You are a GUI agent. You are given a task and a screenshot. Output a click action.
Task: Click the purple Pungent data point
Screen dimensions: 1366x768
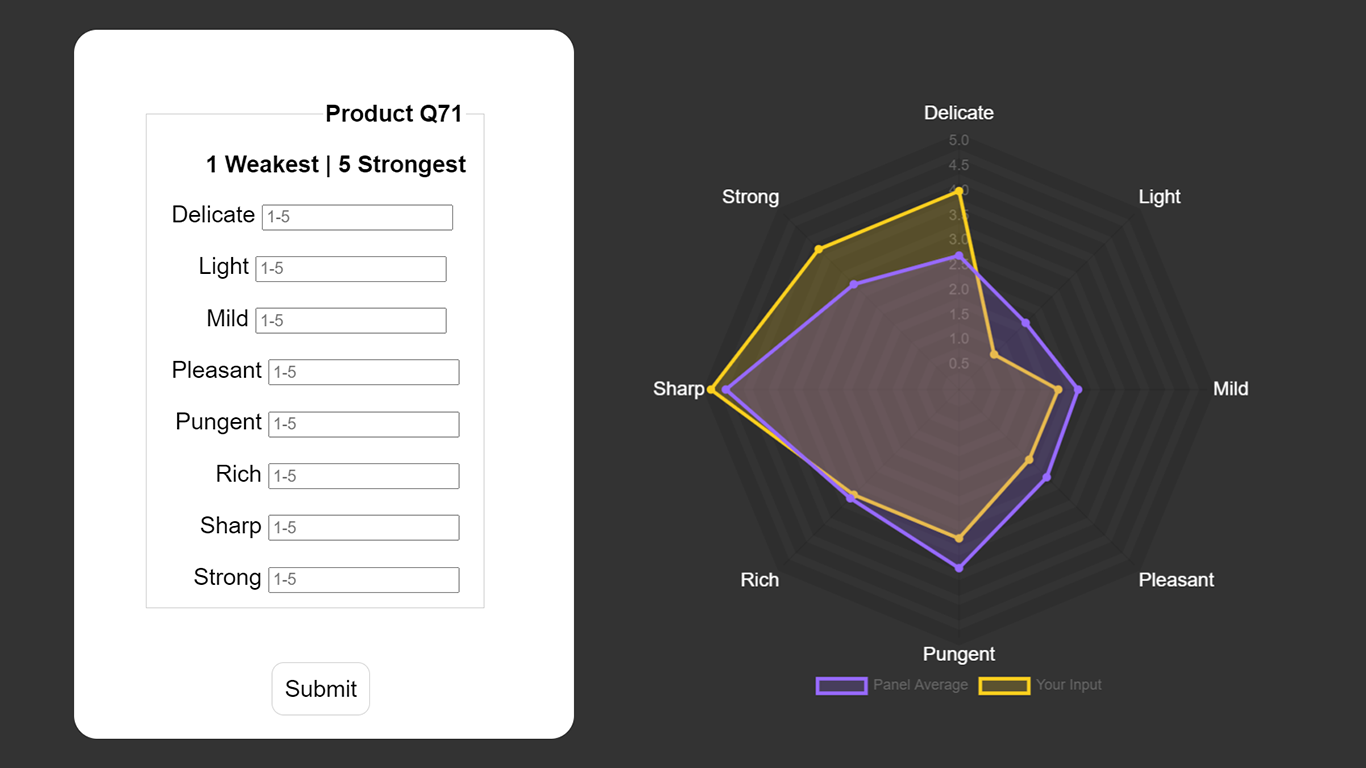(x=959, y=568)
